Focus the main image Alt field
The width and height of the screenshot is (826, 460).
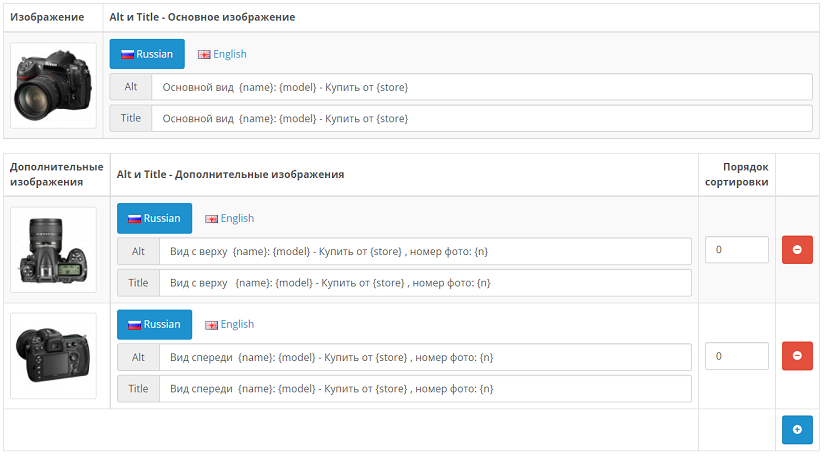(x=481, y=87)
